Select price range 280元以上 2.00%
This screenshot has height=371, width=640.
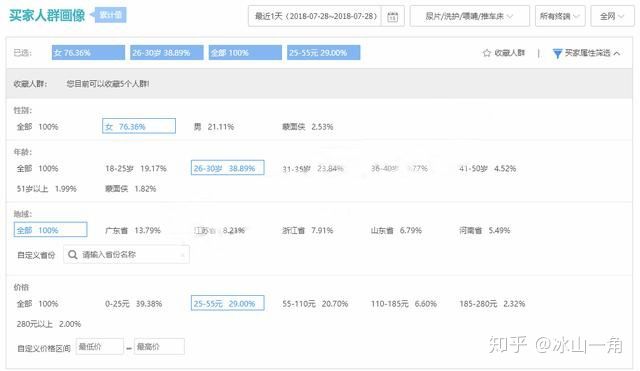tap(49, 324)
